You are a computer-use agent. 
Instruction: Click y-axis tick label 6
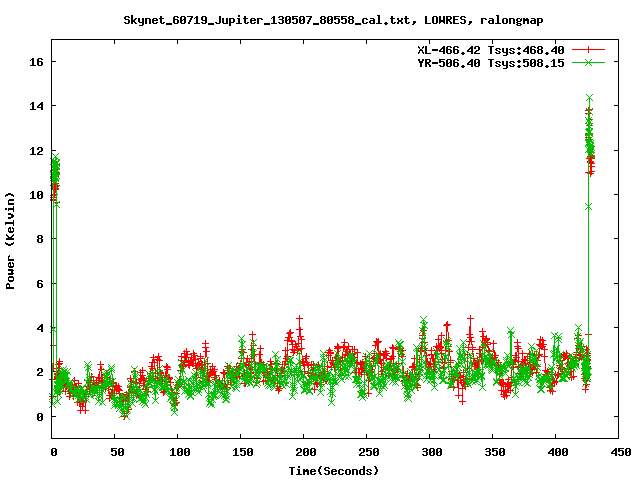tap(40, 284)
